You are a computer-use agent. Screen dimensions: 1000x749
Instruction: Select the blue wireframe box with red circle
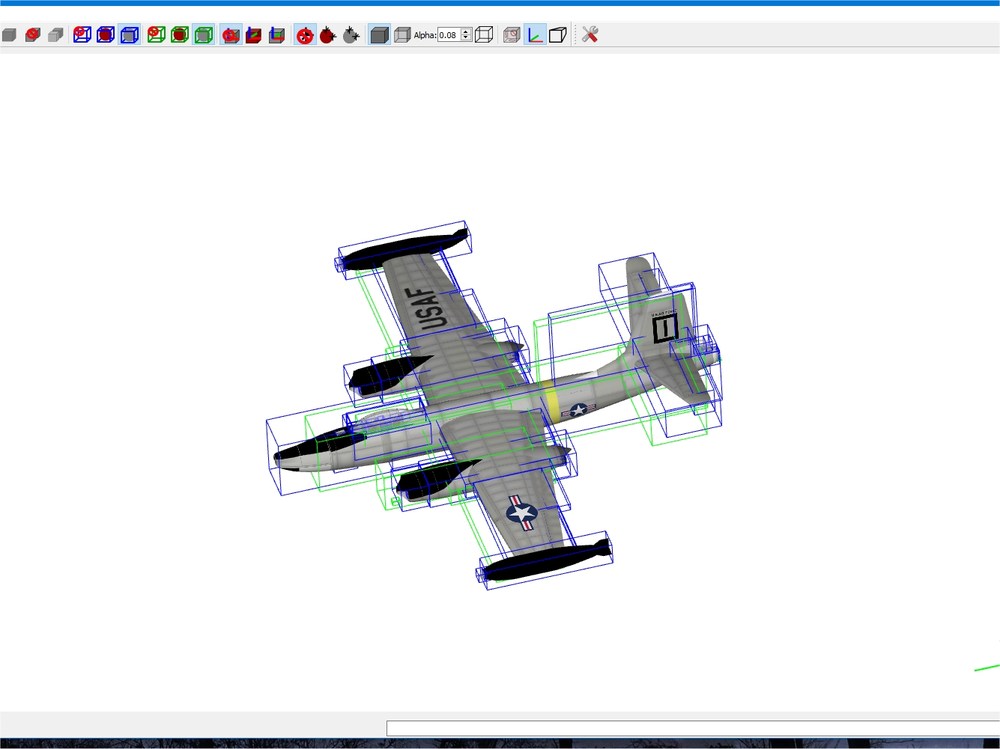[x=82, y=34]
